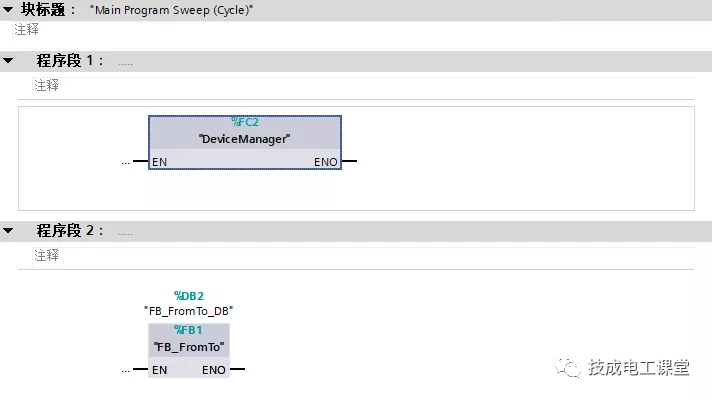Select the "DeviceManager" function block name
Image resolution: width=712 pixels, height=398 pixels.
click(x=244, y=139)
